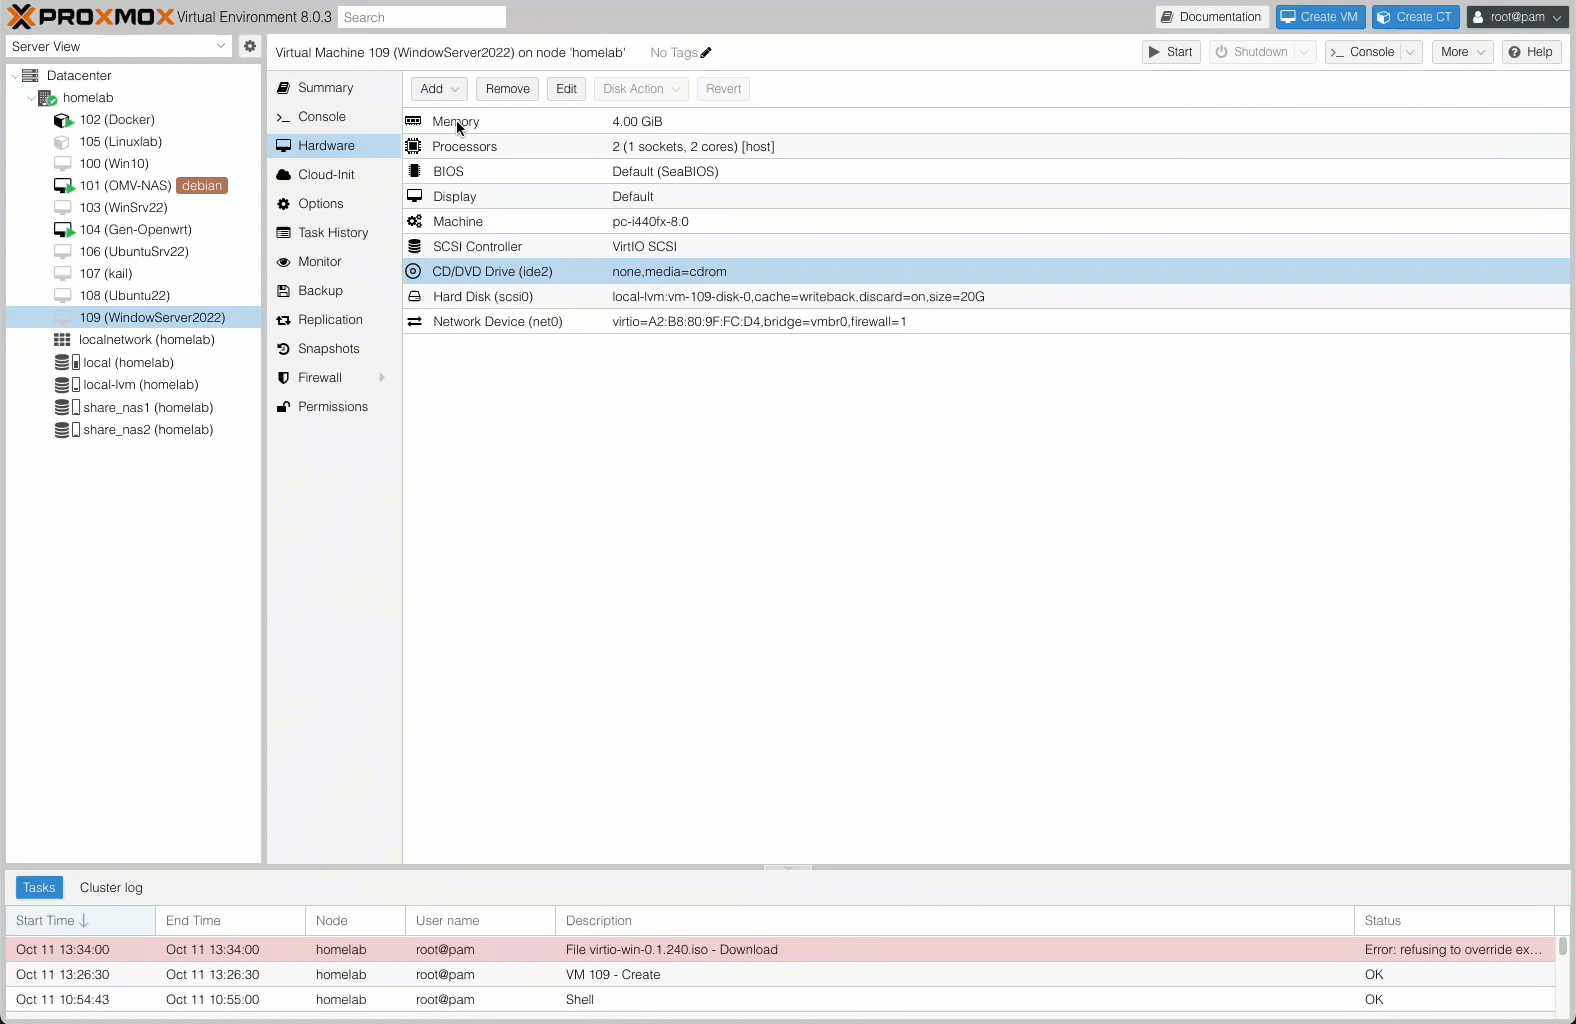Open the More dropdown menu
This screenshot has width=1576, height=1024.
point(1462,52)
